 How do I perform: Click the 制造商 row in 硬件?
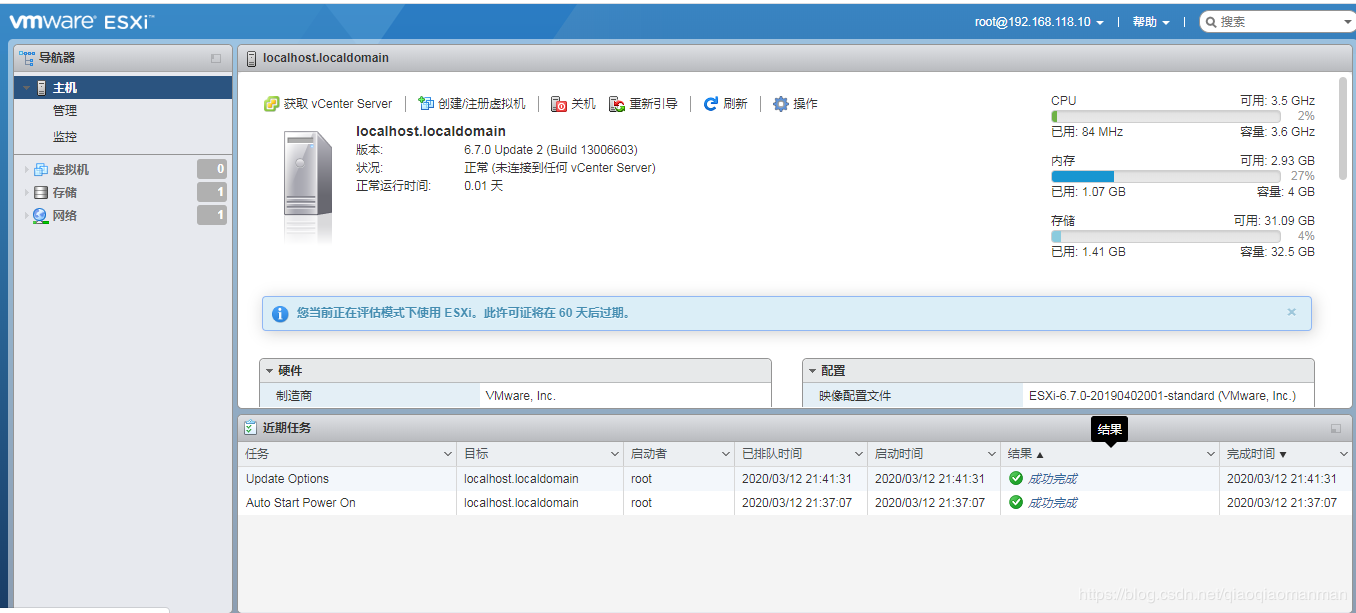point(515,396)
